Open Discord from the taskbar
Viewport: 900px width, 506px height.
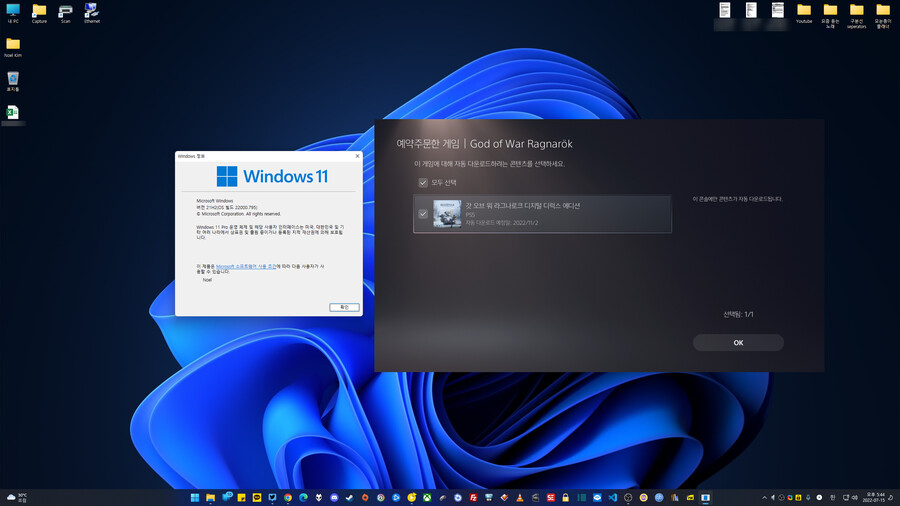point(334,497)
